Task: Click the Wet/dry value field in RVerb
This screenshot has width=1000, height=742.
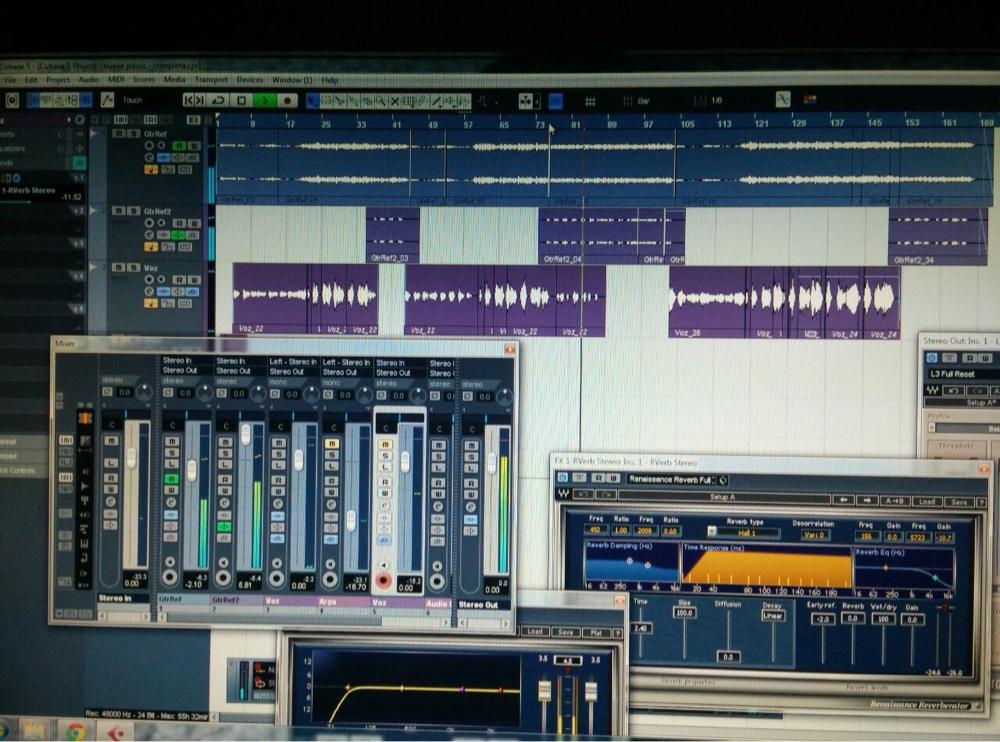Action: click(x=883, y=618)
